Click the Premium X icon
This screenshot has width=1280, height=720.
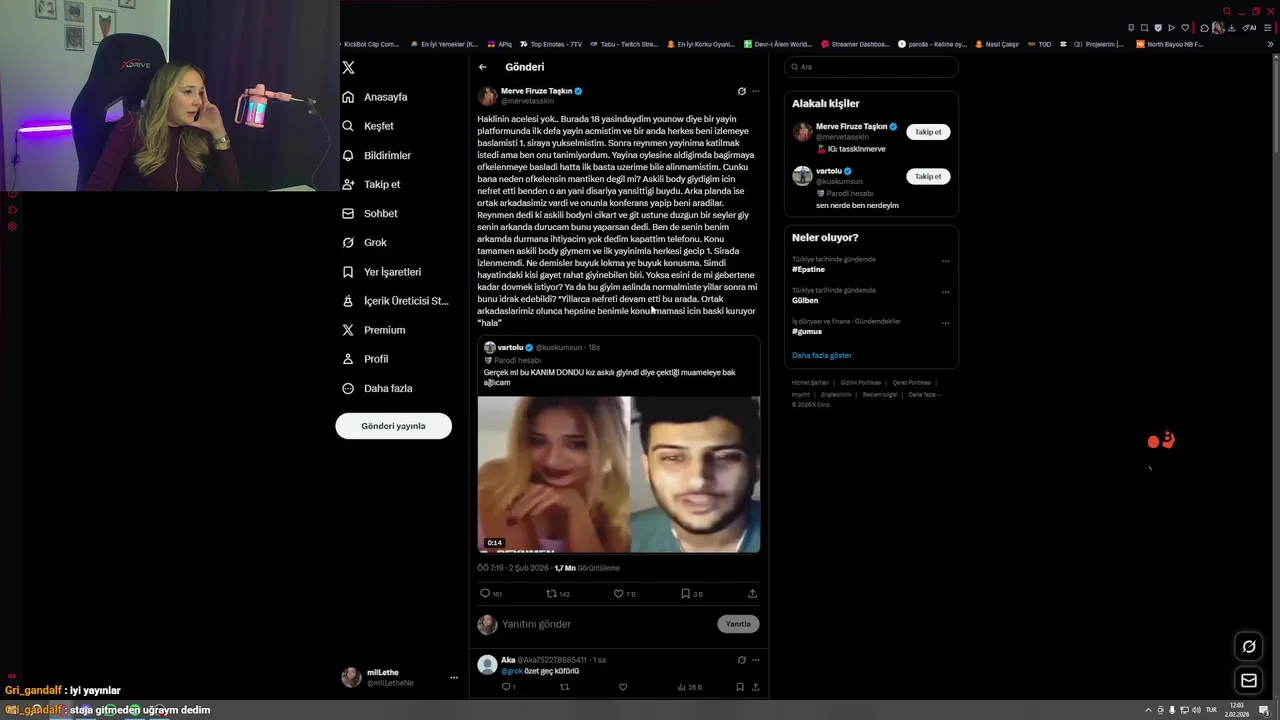(348, 330)
